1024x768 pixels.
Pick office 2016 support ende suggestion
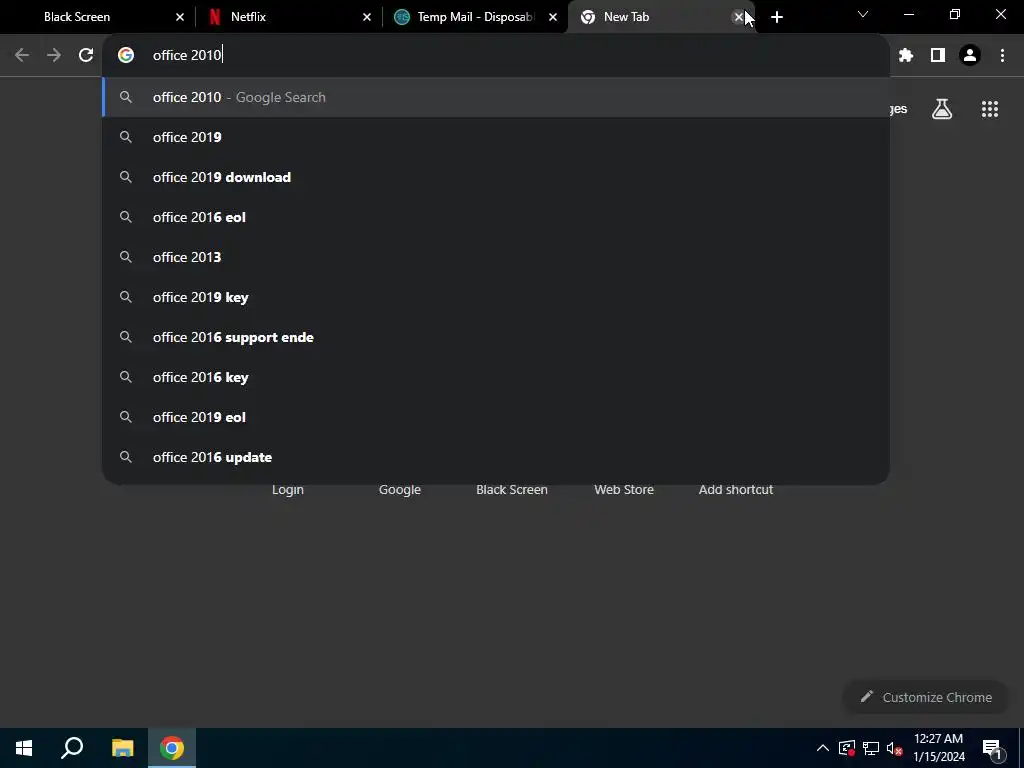[496, 337]
